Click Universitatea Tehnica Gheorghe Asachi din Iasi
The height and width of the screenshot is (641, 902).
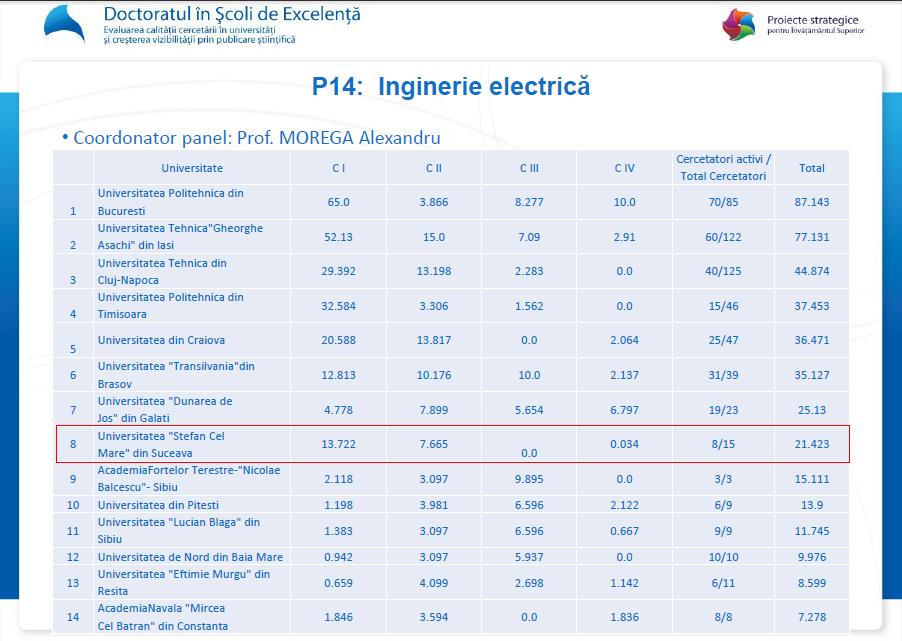click(180, 237)
